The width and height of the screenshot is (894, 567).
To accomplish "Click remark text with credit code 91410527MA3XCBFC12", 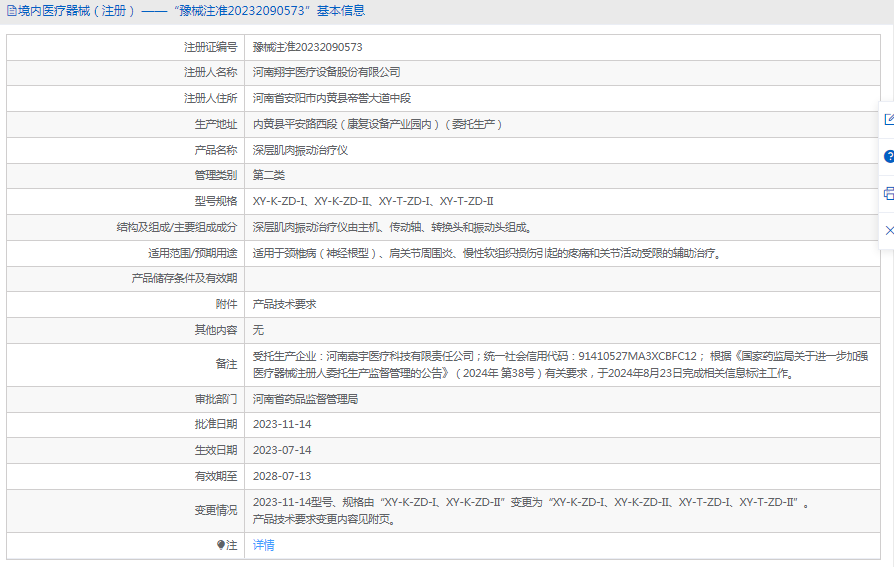I will tap(560, 364).
